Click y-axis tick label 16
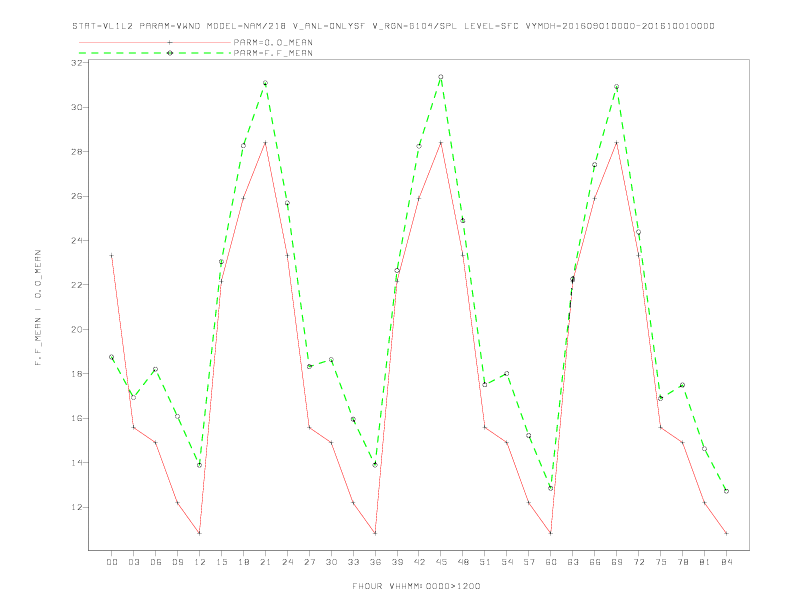Viewport: 792px width, 612px height. point(77,418)
